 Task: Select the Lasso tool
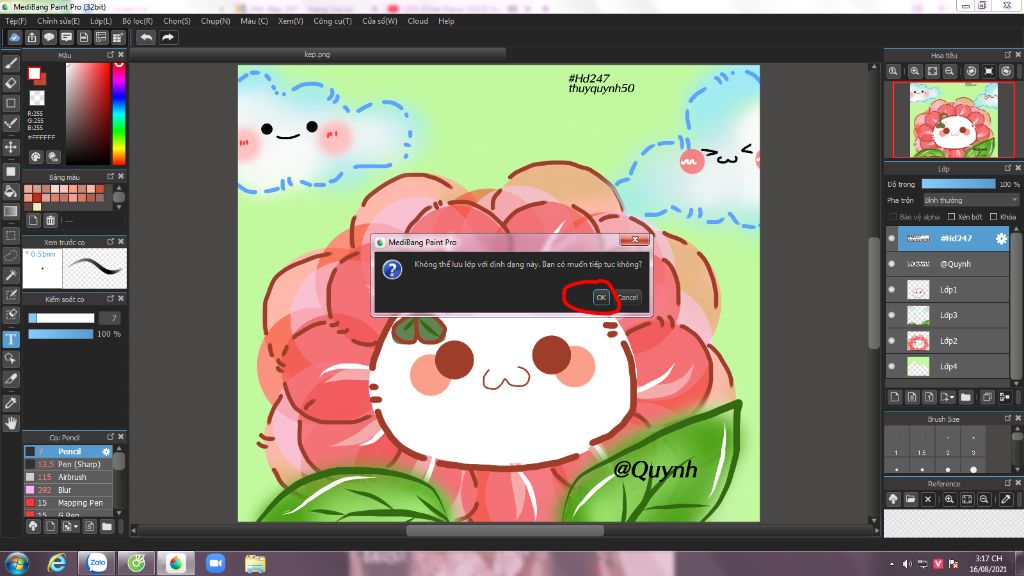click(x=10, y=255)
